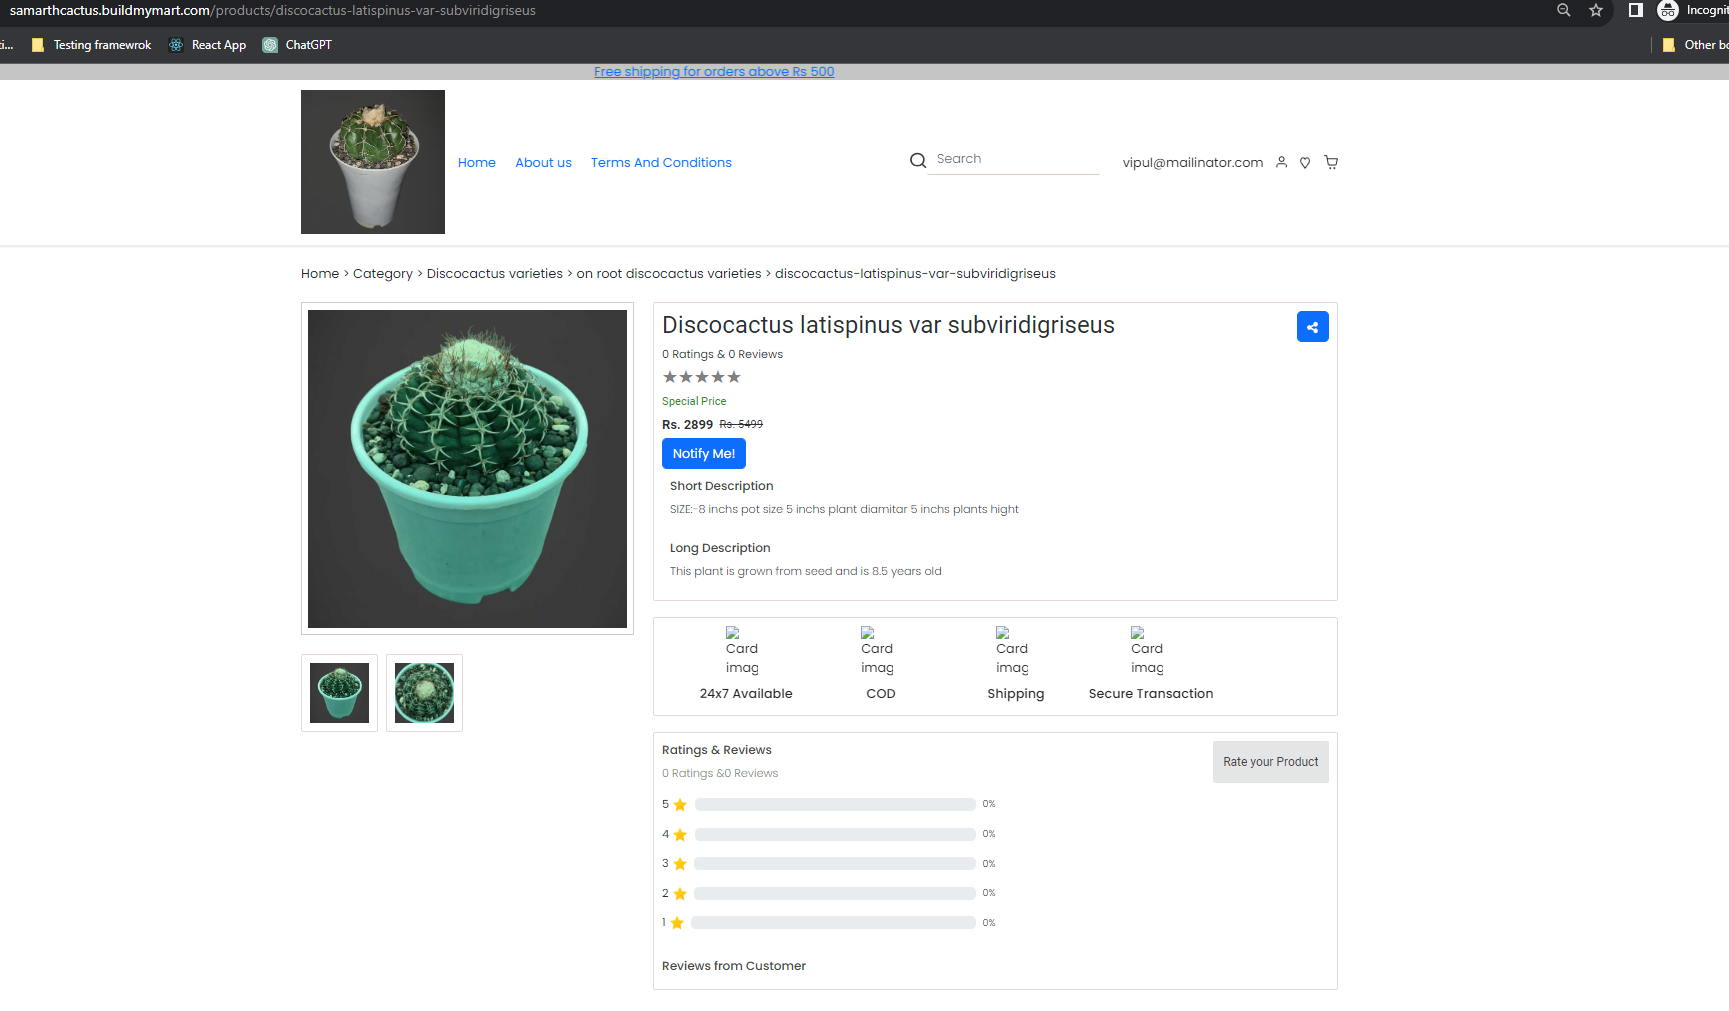Click the store logo cactus image

pyautogui.click(x=373, y=162)
